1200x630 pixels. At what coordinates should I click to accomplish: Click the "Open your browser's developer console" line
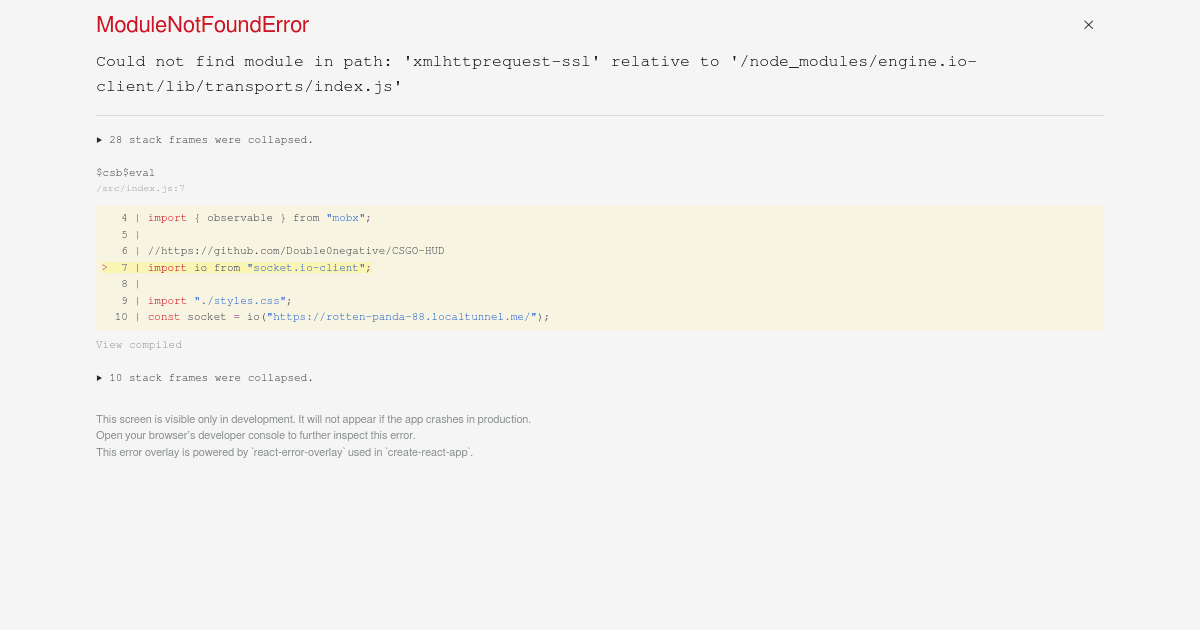[x=255, y=435]
